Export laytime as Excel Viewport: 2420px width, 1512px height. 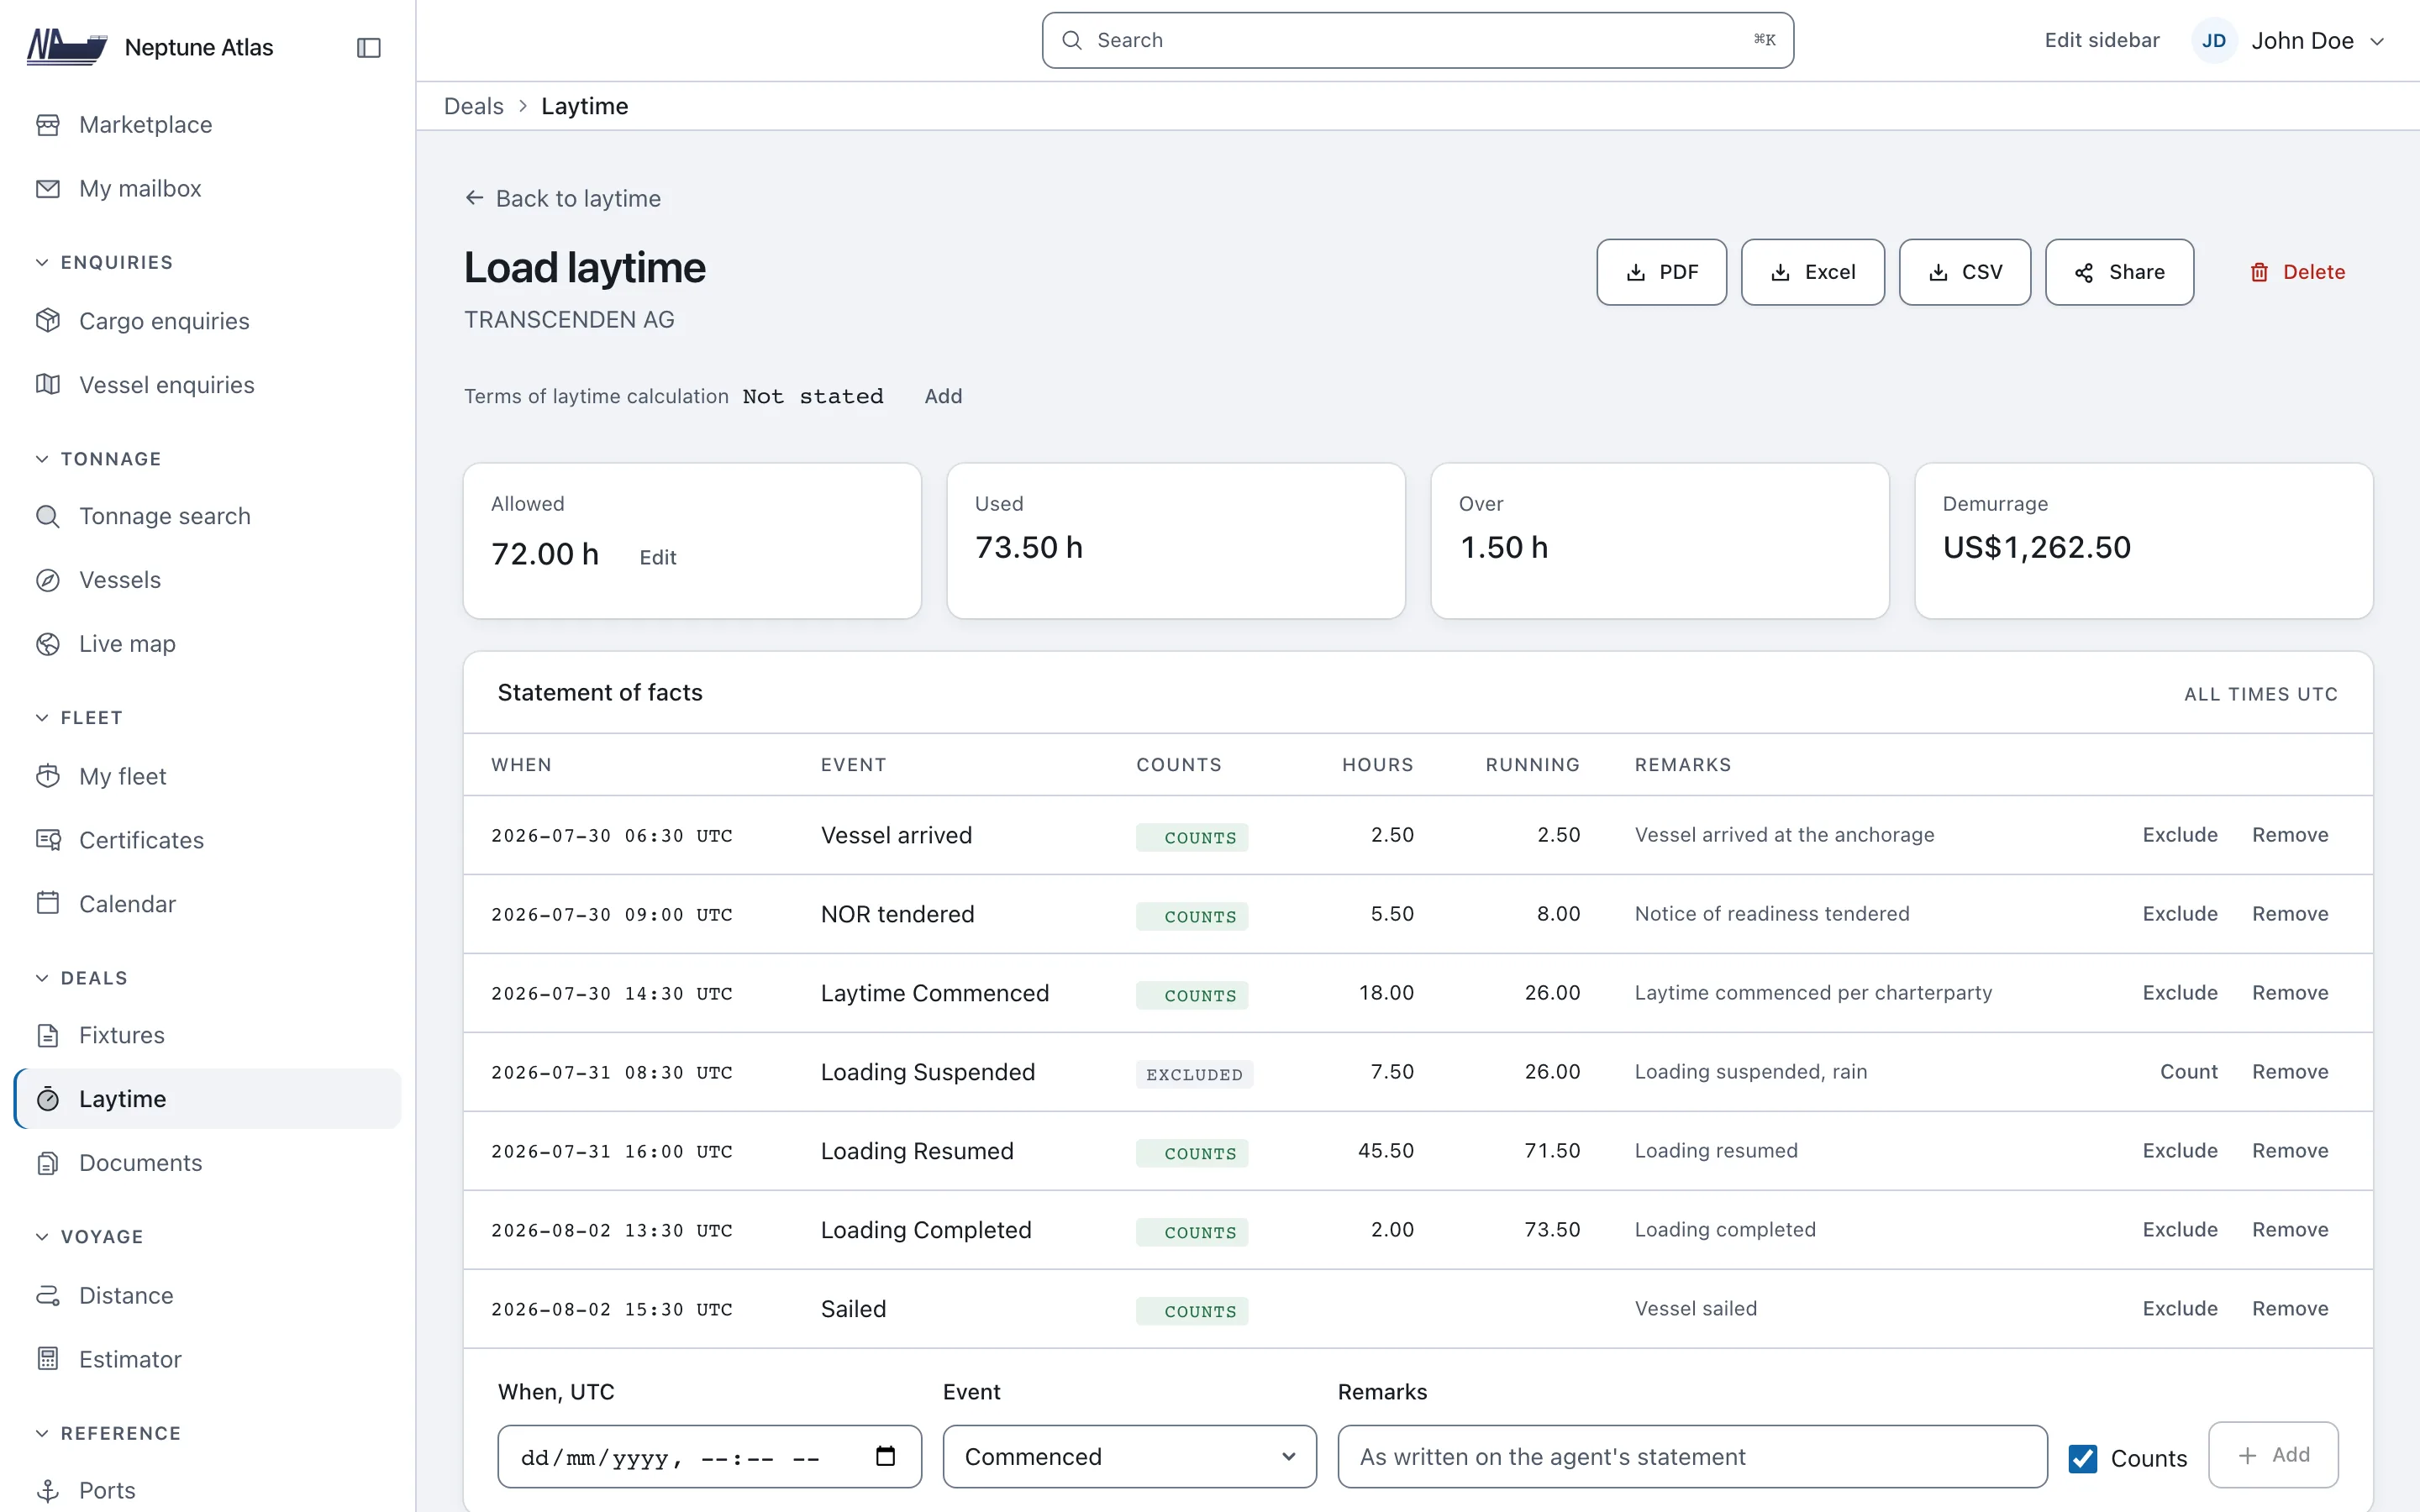click(1812, 272)
